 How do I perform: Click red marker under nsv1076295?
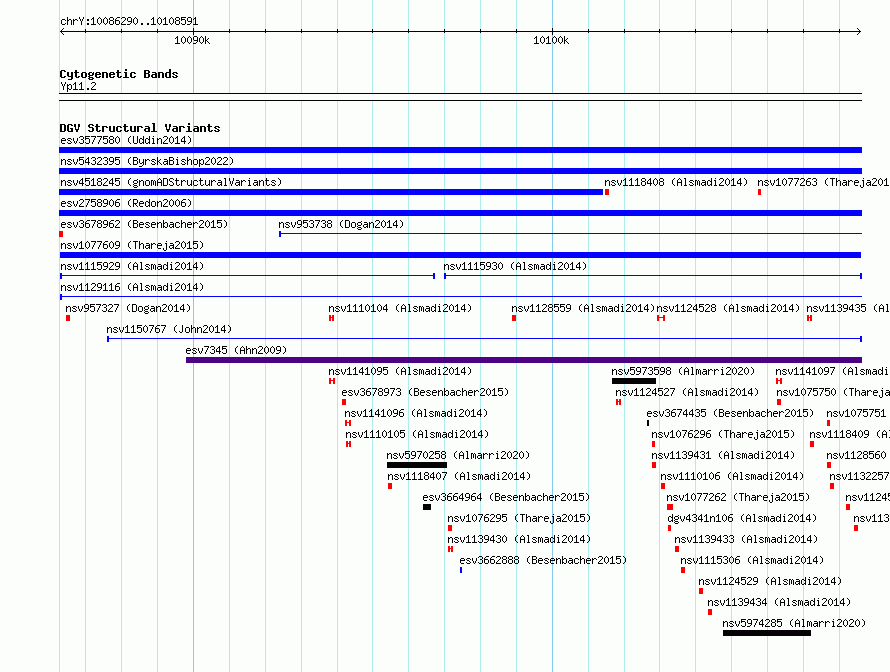click(x=450, y=528)
